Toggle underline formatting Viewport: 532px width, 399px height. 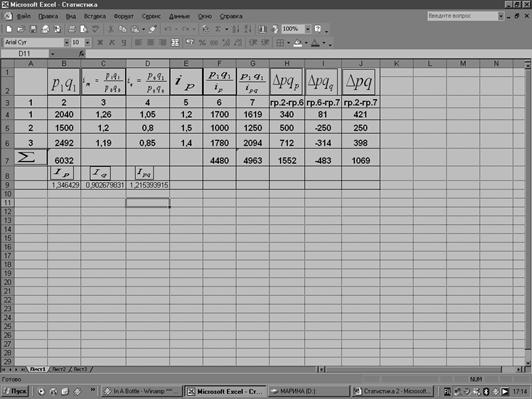click(124, 43)
